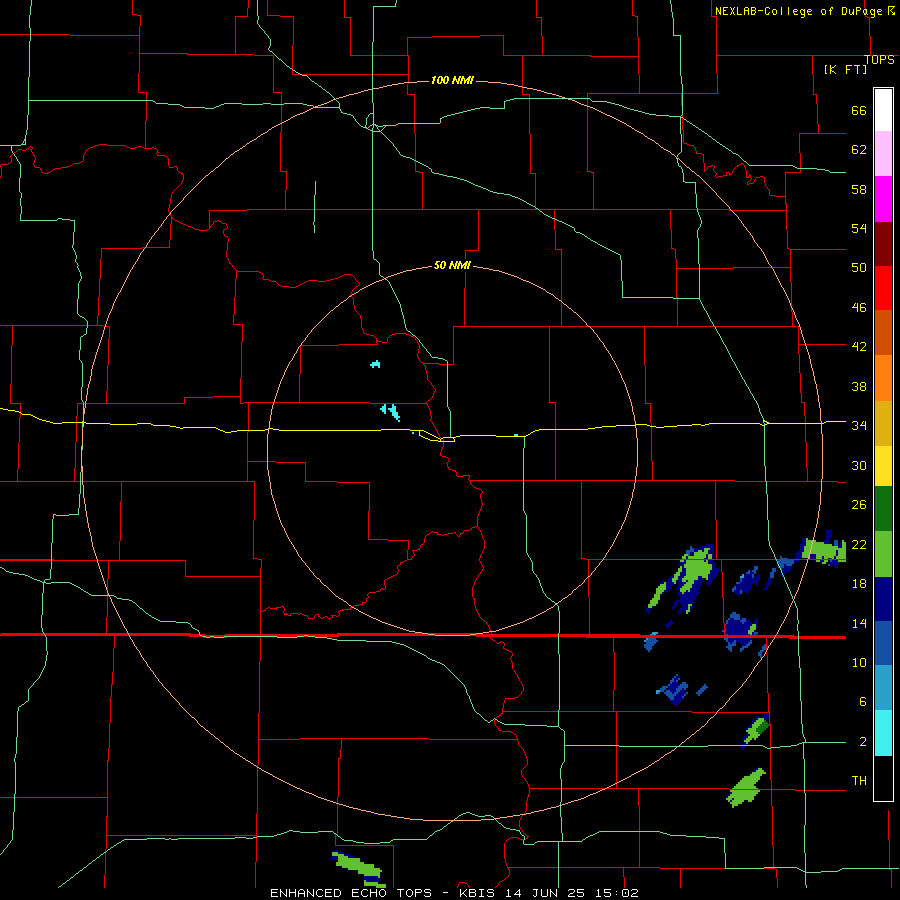Click the '30' scale value label
The width and height of the screenshot is (900, 900).
859,465
